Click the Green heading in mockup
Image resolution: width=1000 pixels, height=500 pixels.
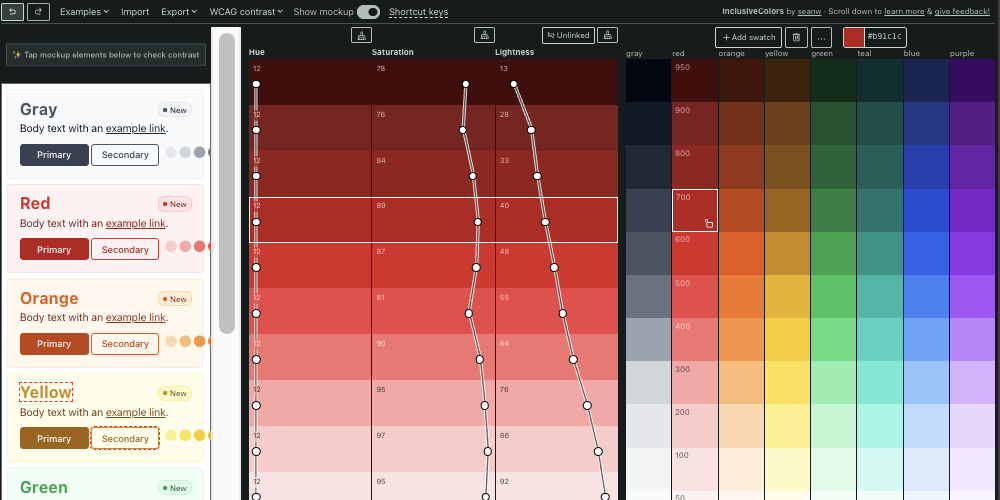tap(43, 487)
